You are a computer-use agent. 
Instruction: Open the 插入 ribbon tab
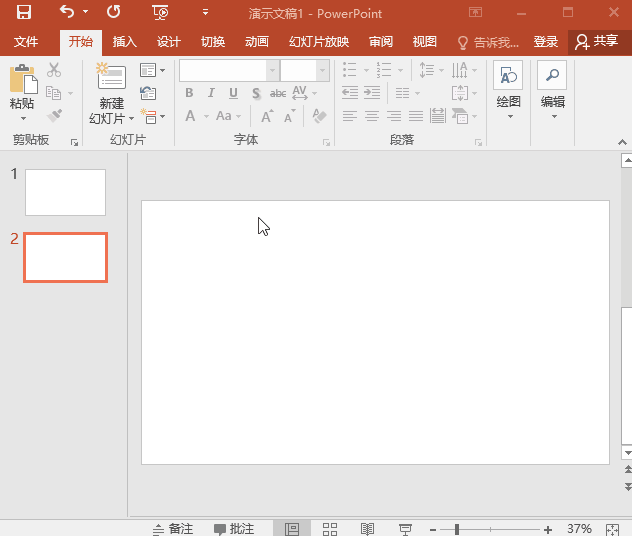pyautogui.click(x=125, y=42)
